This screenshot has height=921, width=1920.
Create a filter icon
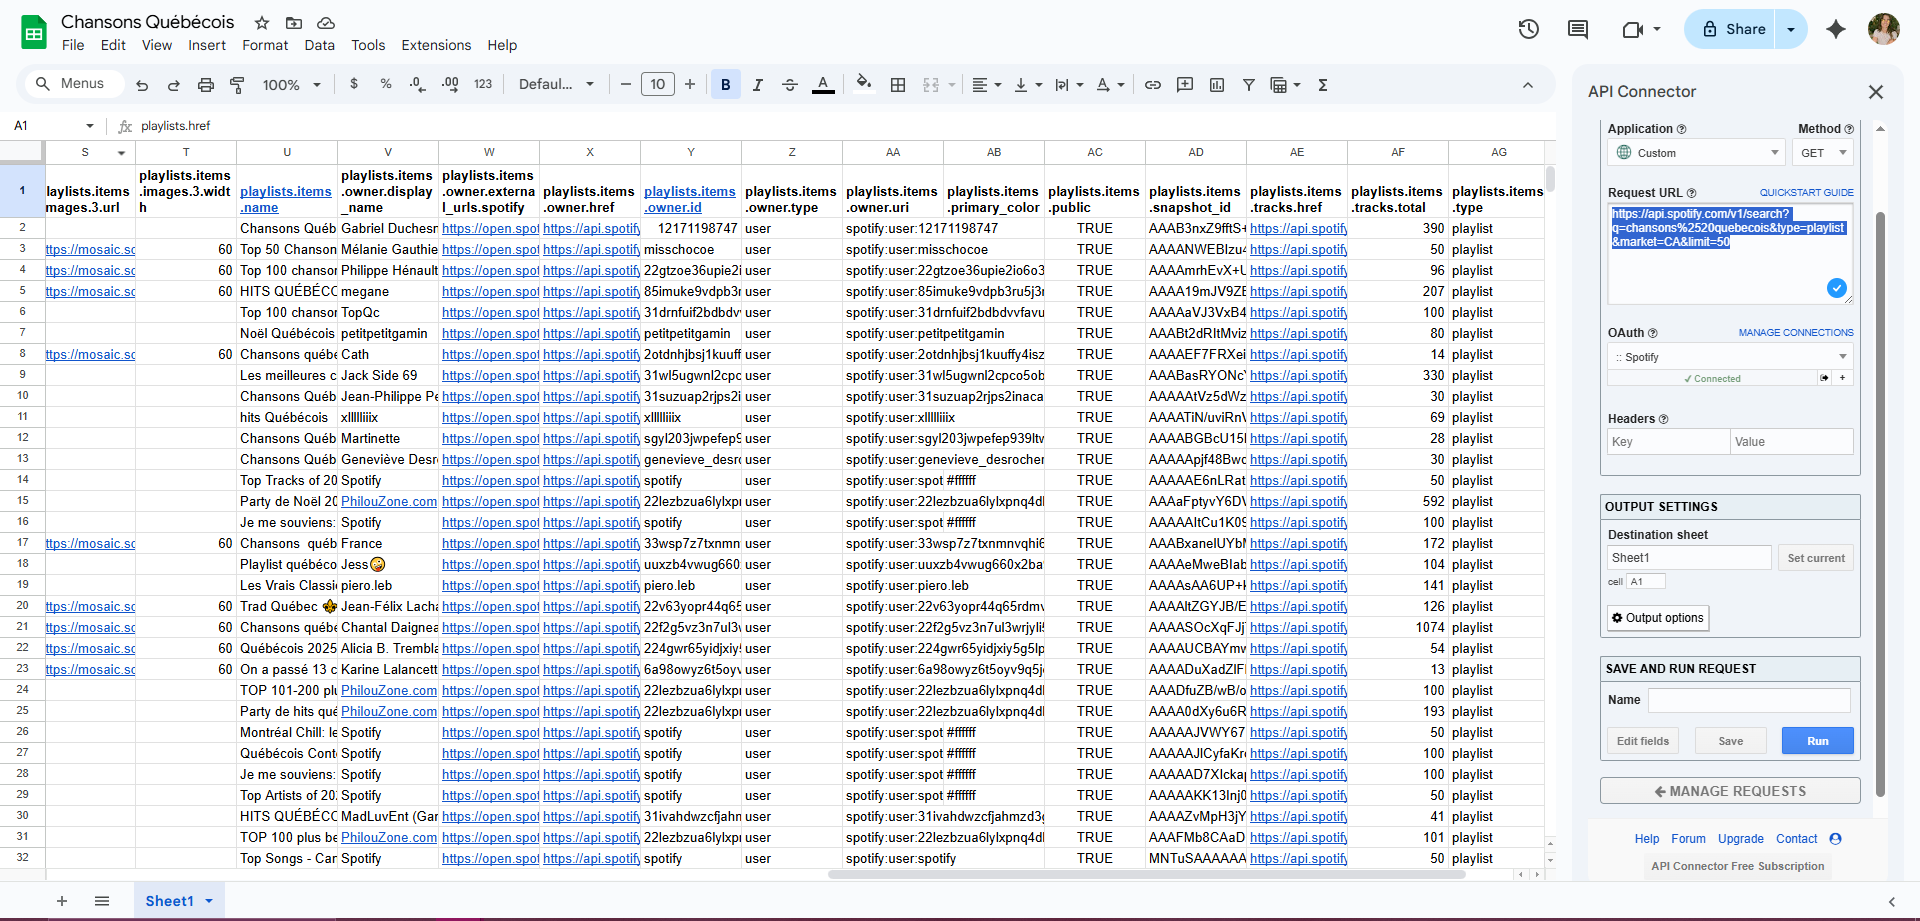click(x=1249, y=85)
